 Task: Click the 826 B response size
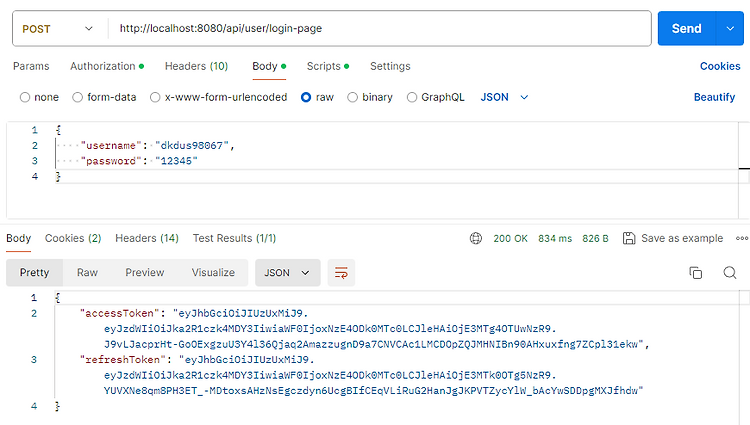click(595, 238)
